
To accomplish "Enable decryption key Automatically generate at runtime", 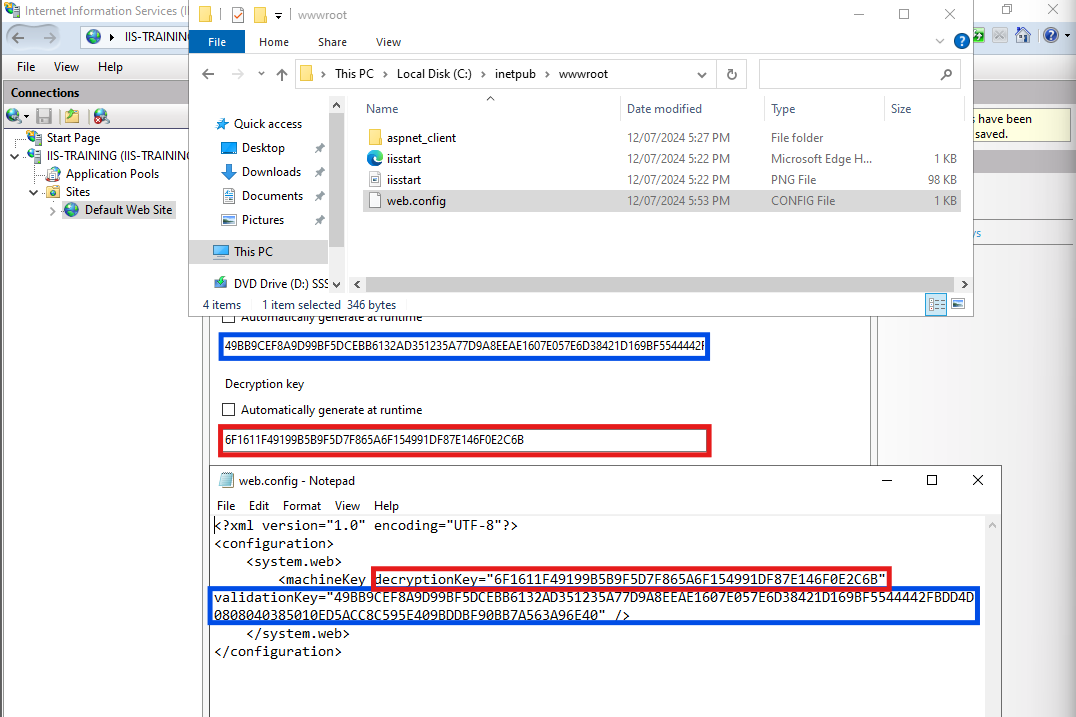I will (228, 410).
